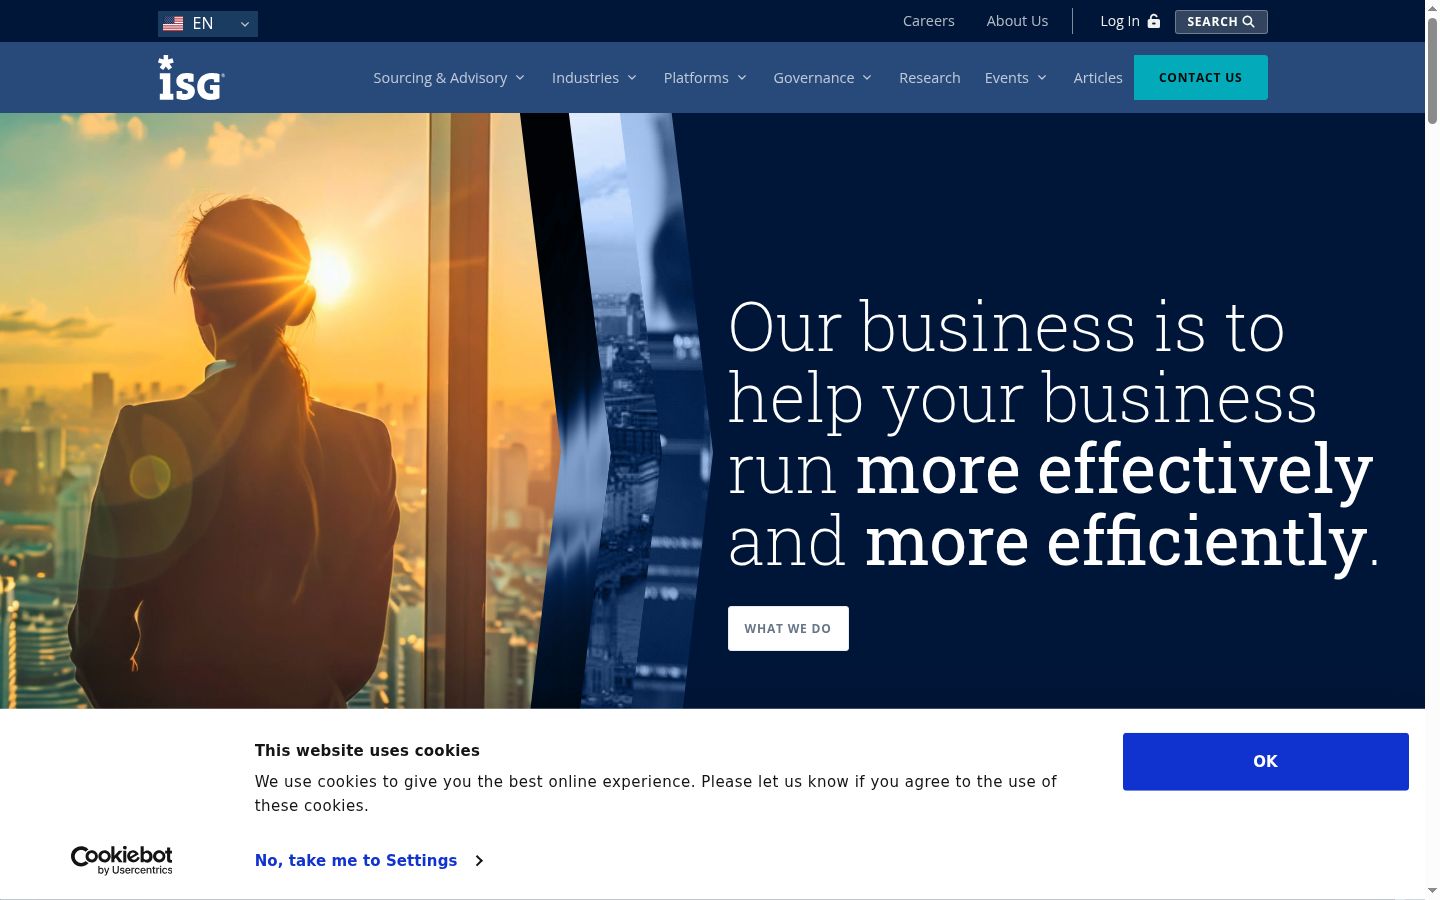1440x900 pixels.
Task: Open the Articles page
Action: [x=1098, y=78]
